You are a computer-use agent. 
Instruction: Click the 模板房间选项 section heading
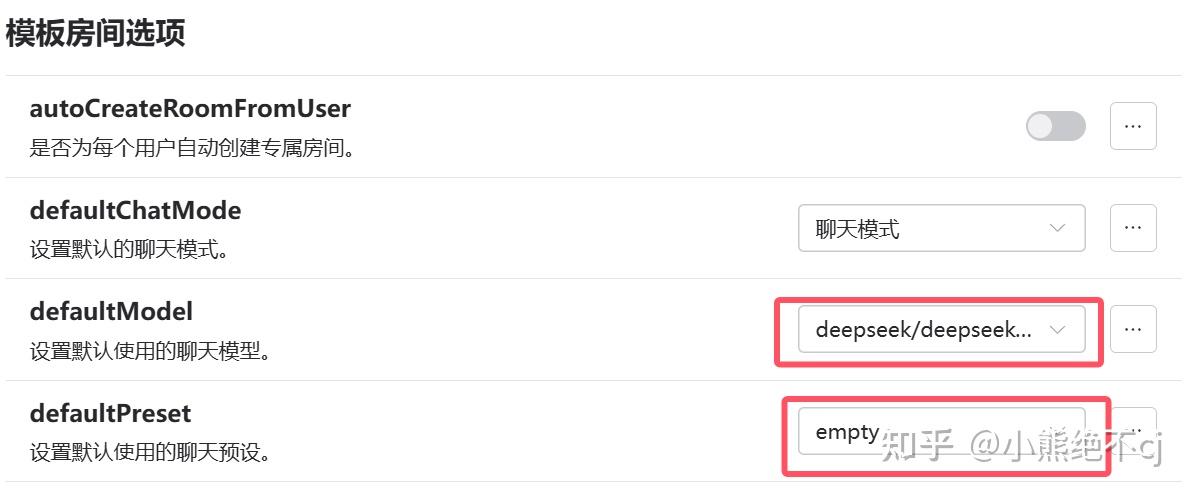[96, 34]
